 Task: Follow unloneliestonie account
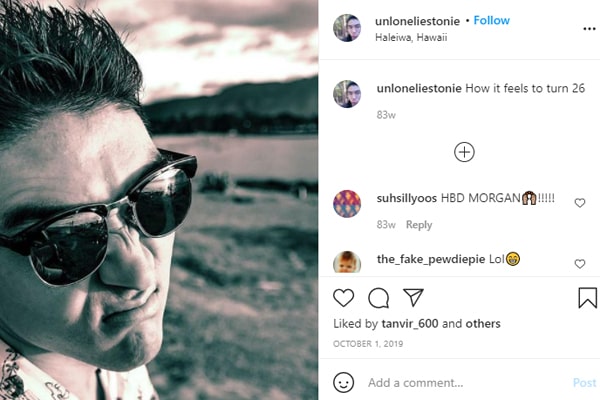491,20
